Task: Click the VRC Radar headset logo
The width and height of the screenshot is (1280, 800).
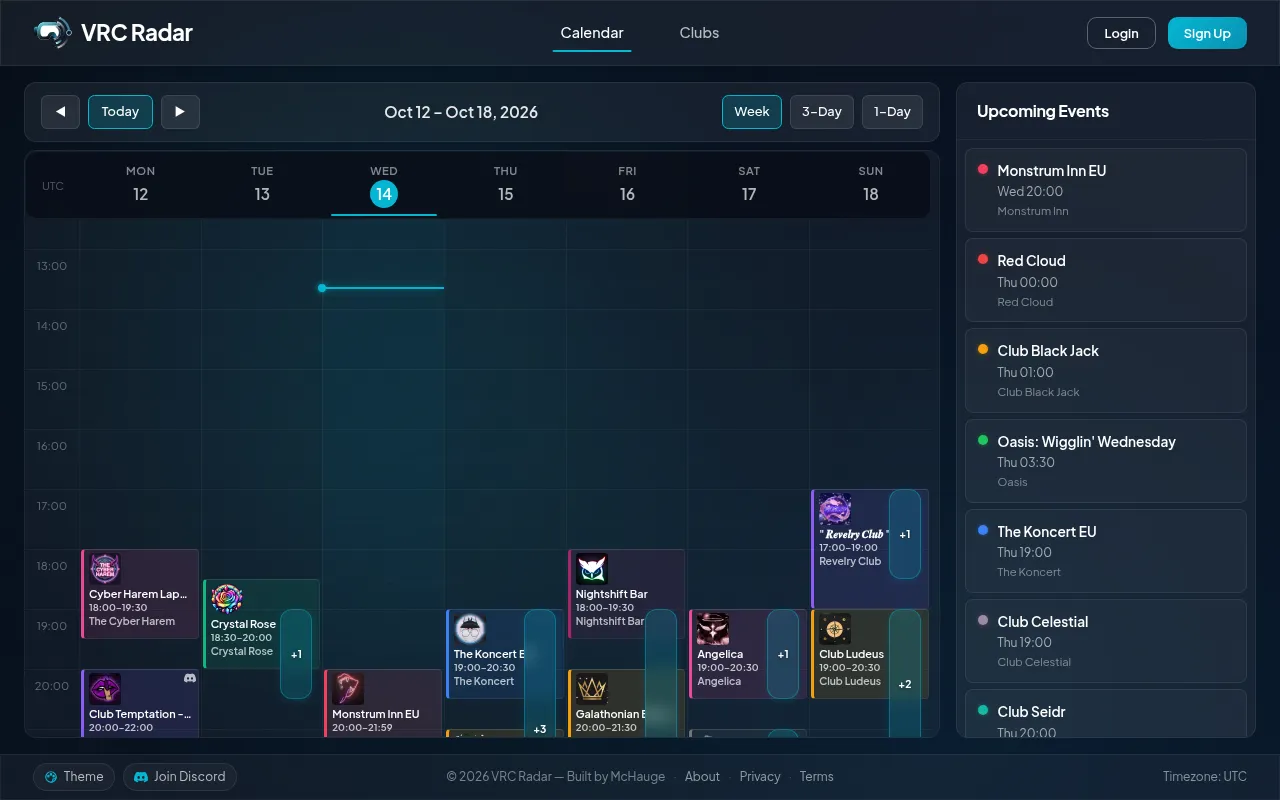Action: click(x=52, y=33)
